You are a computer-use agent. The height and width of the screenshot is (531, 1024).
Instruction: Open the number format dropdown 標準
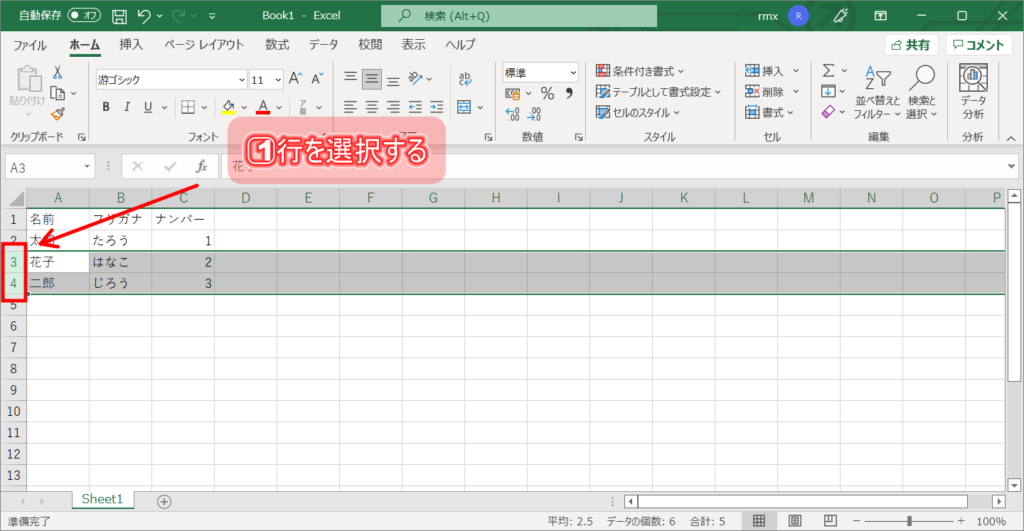540,72
